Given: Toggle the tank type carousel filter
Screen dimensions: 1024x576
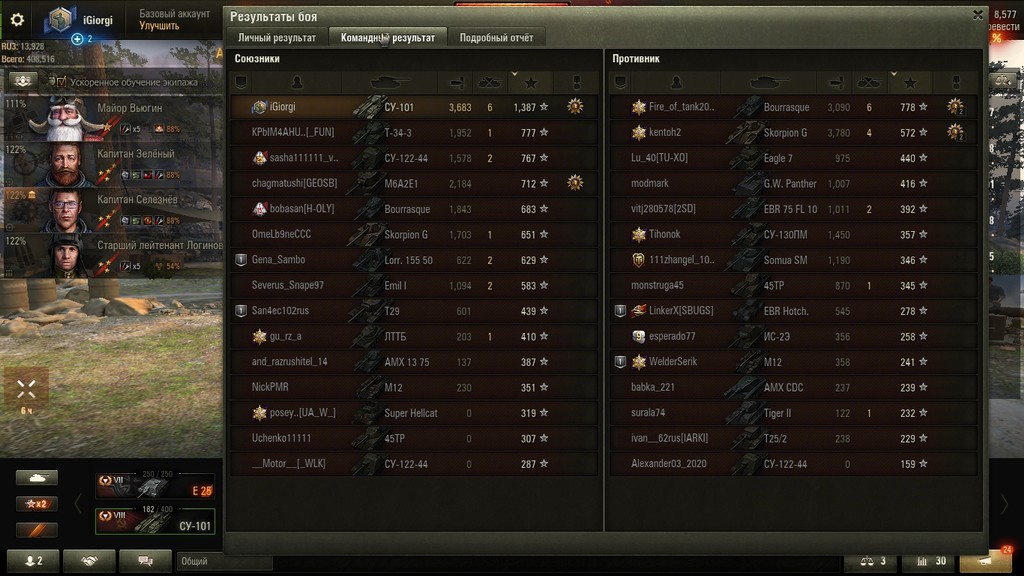Looking at the screenshot, I should [37, 477].
